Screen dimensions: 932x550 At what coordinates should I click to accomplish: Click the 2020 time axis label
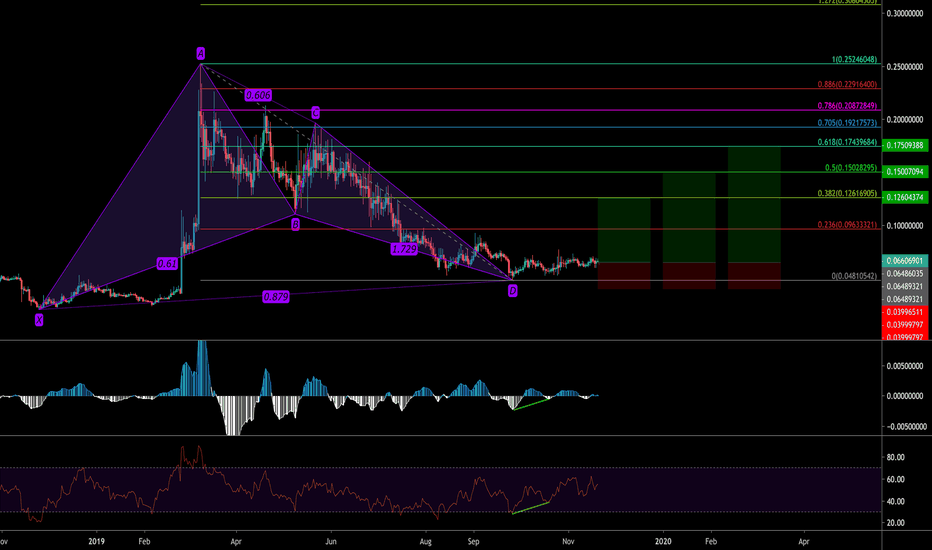click(x=663, y=542)
